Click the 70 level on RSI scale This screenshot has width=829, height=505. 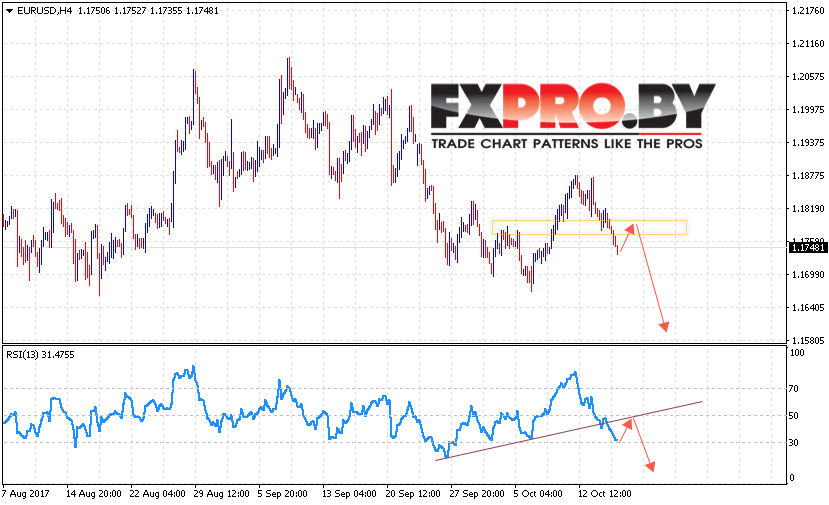(x=794, y=389)
